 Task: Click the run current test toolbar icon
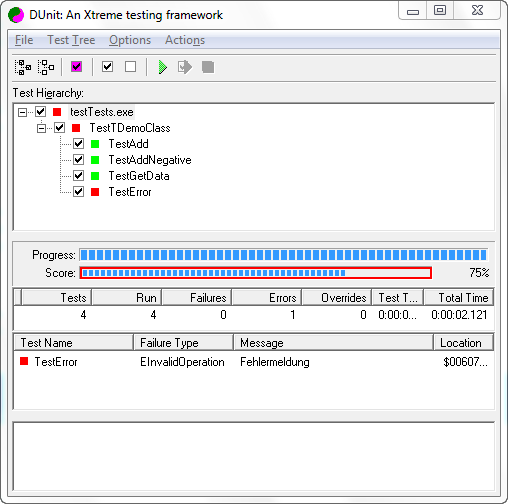coord(185,67)
